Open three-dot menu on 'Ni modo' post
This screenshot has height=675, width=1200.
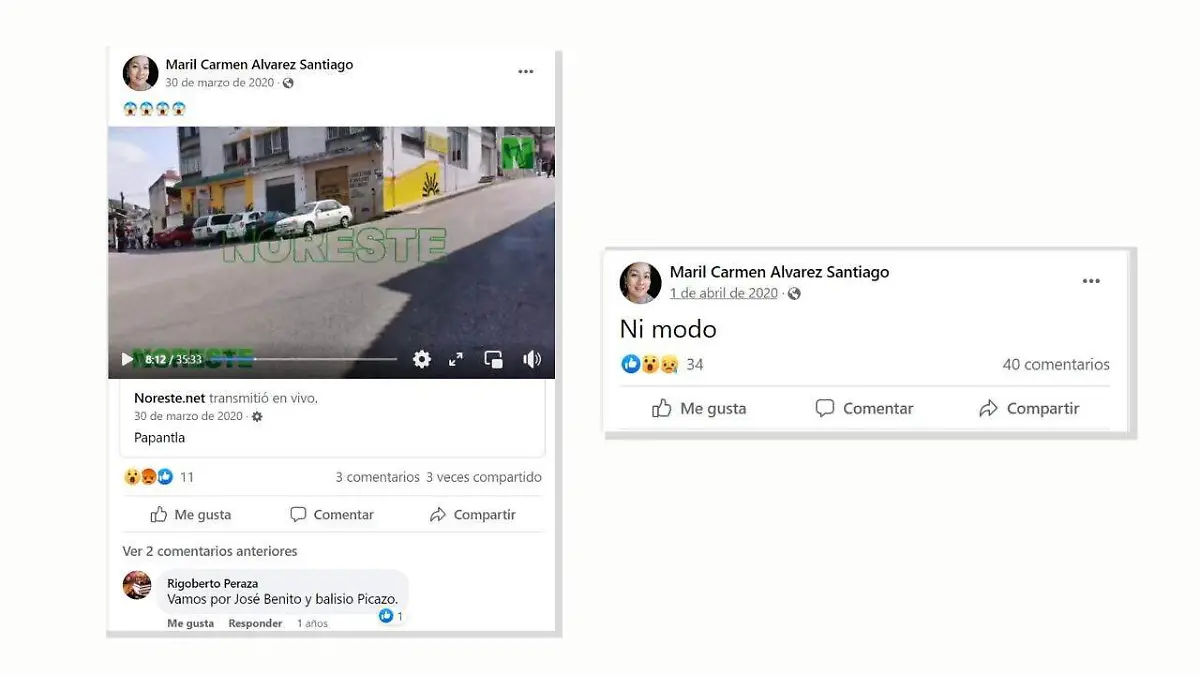coord(1091,282)
